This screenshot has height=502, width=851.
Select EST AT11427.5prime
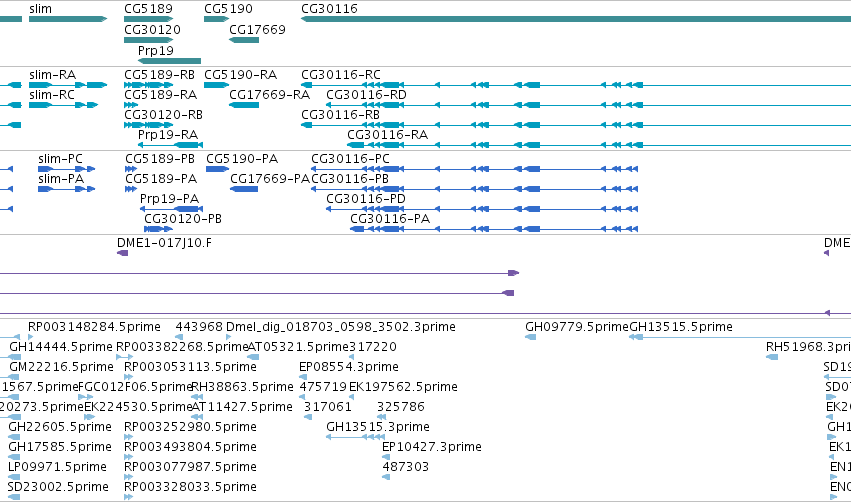pyautogui.click(x=242, y=407)
